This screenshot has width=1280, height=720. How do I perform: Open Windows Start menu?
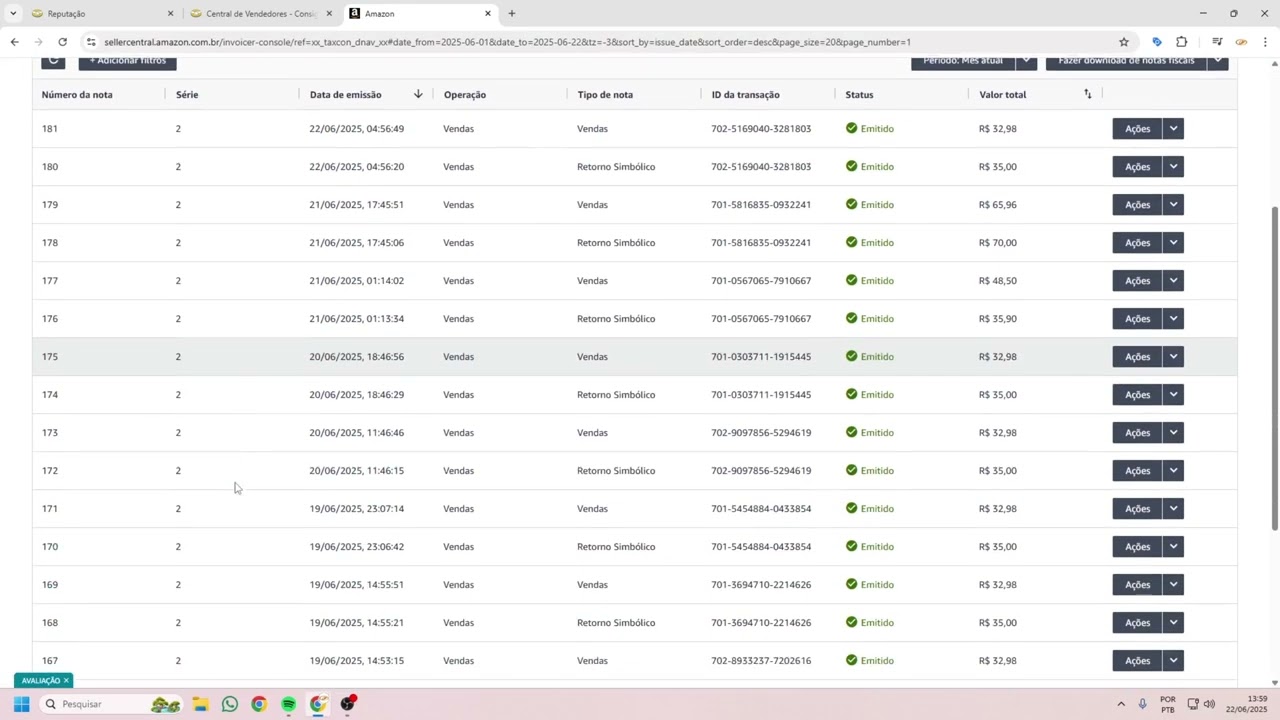coord(21,704)
